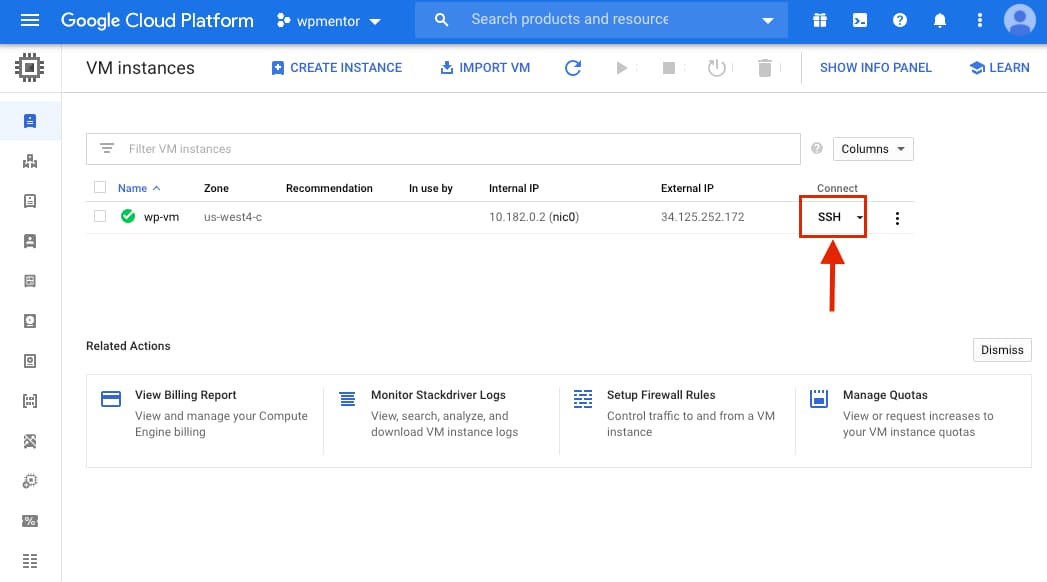Click the Reset instance power icon
The image size is (1047, 582).
click(716, 67)
